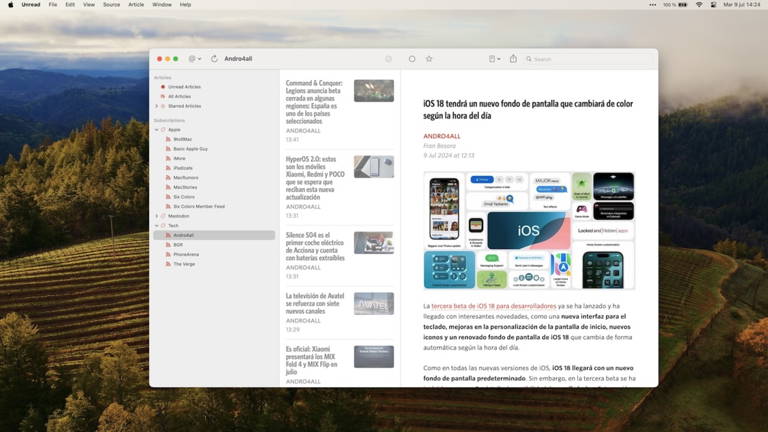Click the feed icon beside The Verge
The image size is (768, 432).
click(x=168, y=264)
